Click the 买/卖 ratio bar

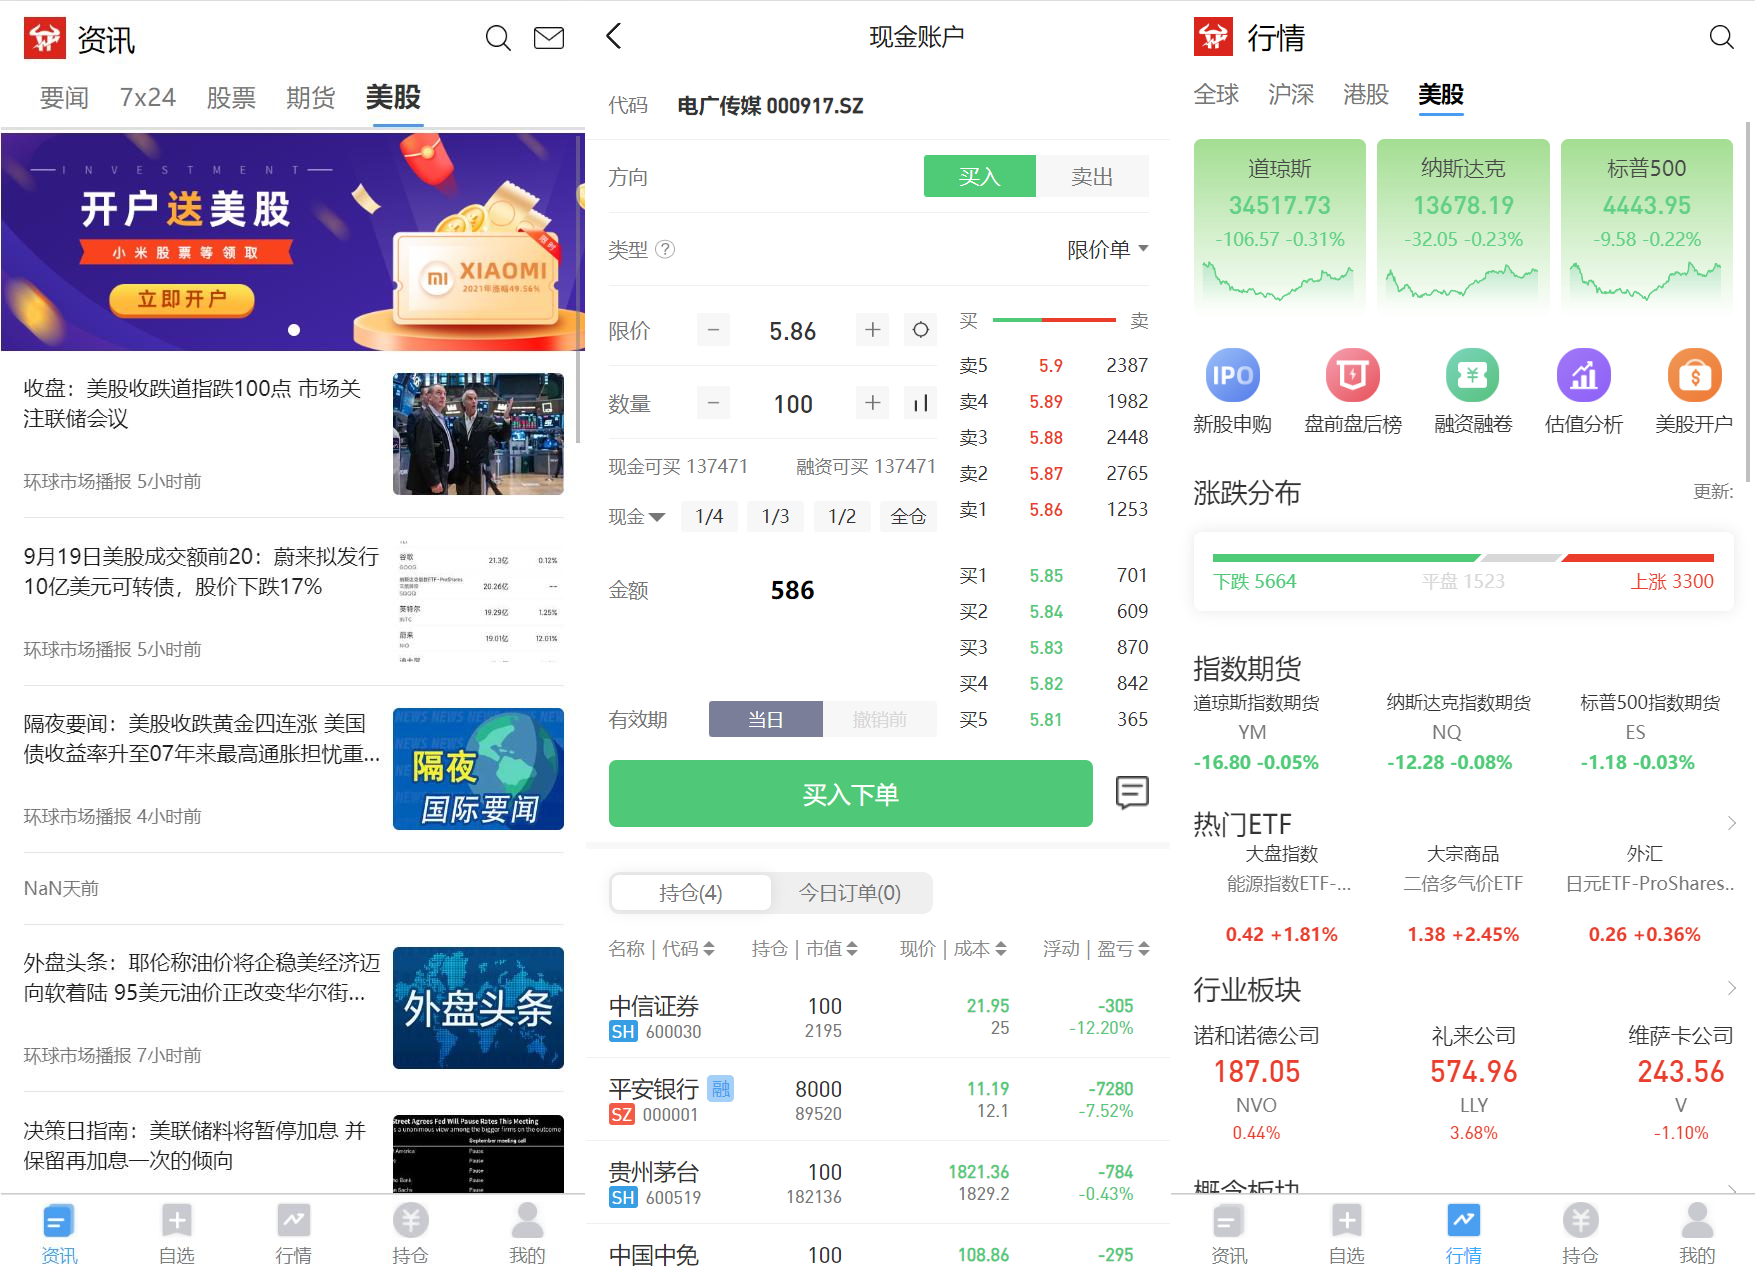[1054, 320]
